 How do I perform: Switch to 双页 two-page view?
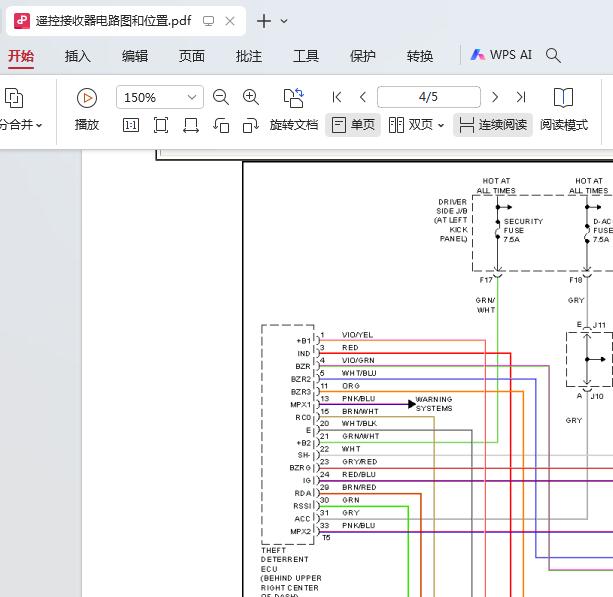point(411,125)
